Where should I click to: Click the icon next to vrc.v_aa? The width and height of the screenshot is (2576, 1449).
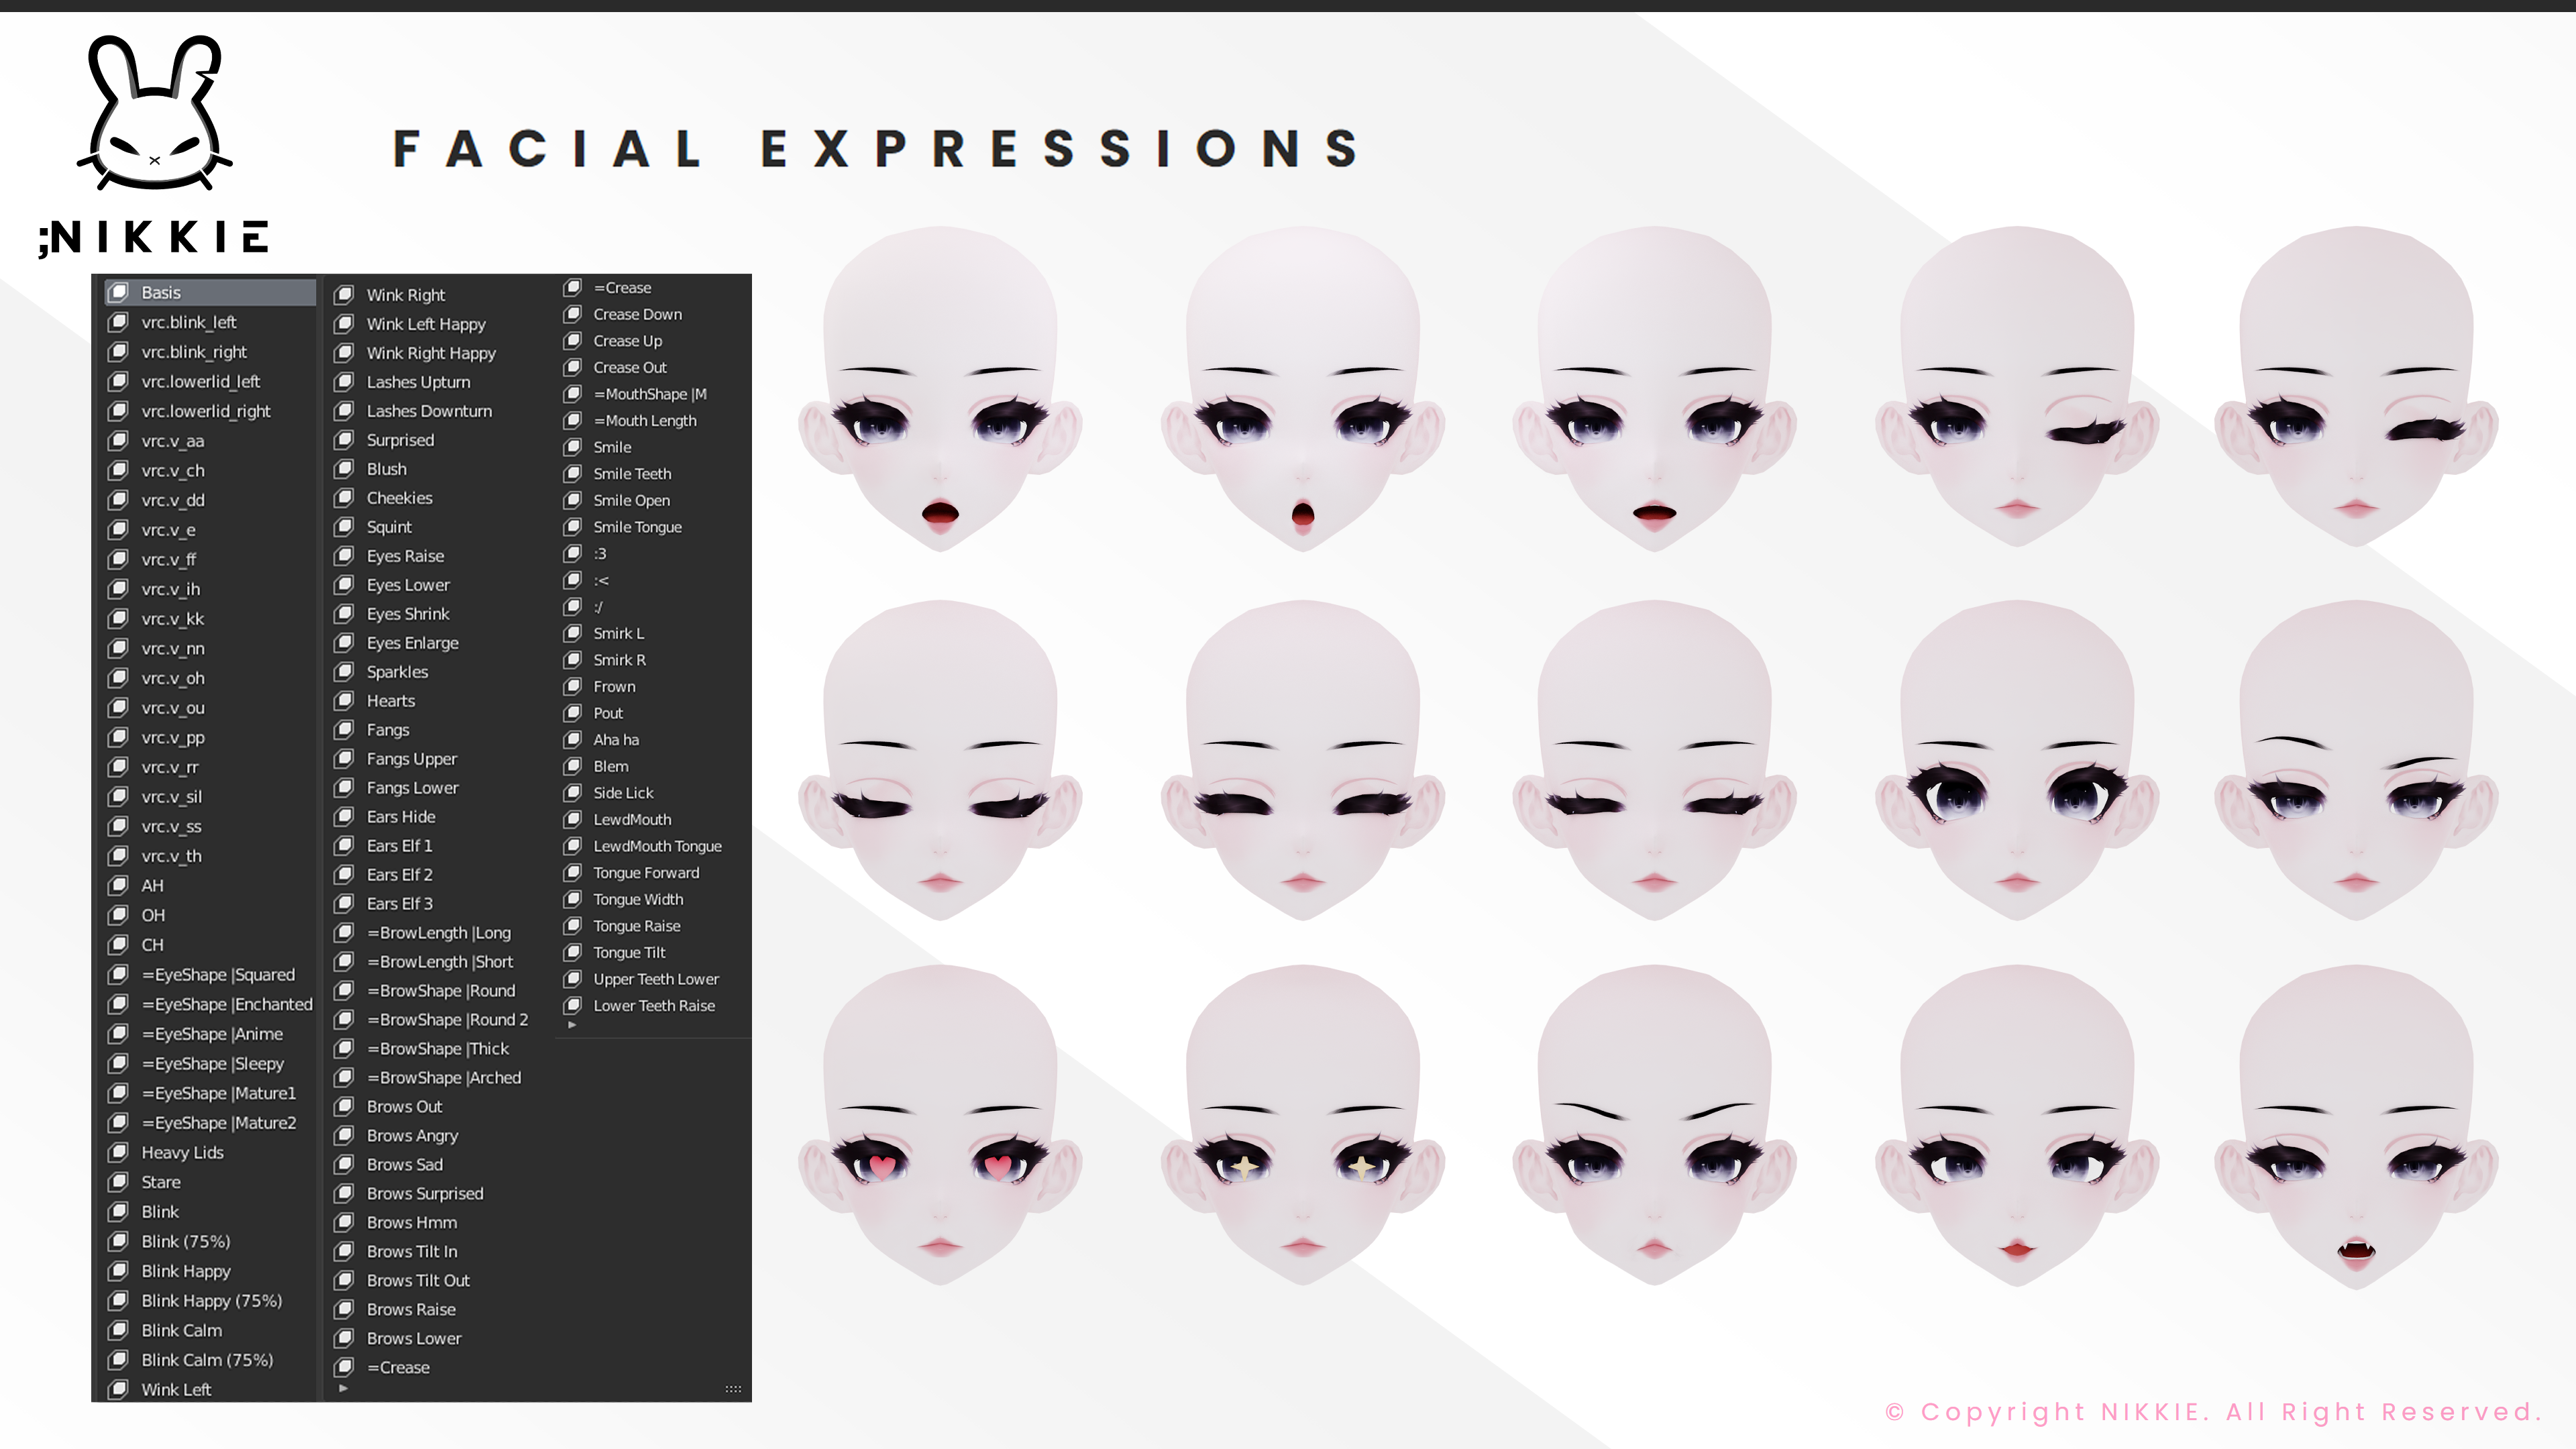point(118,440)
